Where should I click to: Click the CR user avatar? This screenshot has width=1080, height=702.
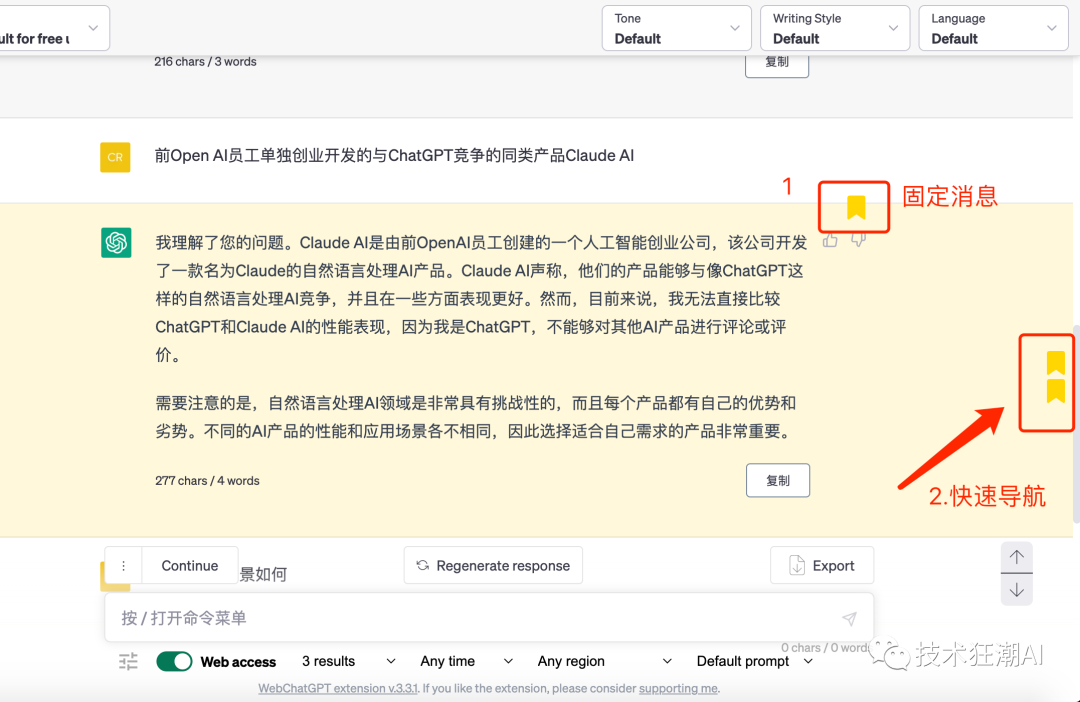click(115, 157)
